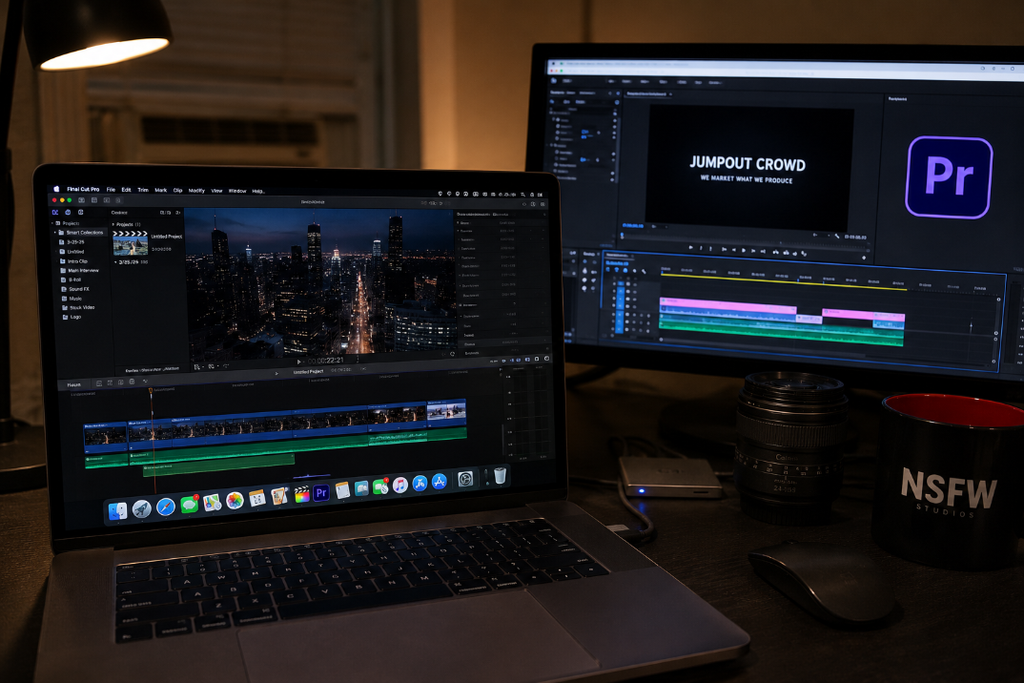Open Messages from the Dock

189,504
